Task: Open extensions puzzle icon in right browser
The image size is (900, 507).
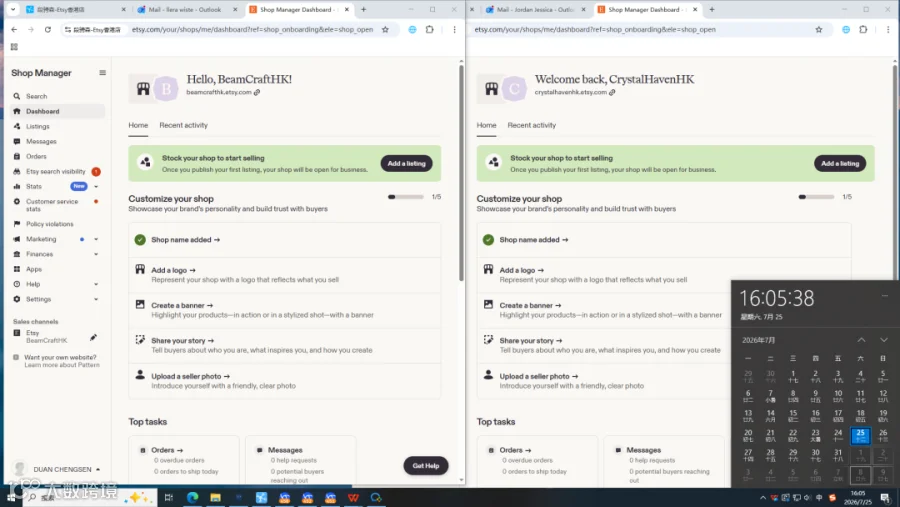Action: pyautogui.click(x=863, y=29)
